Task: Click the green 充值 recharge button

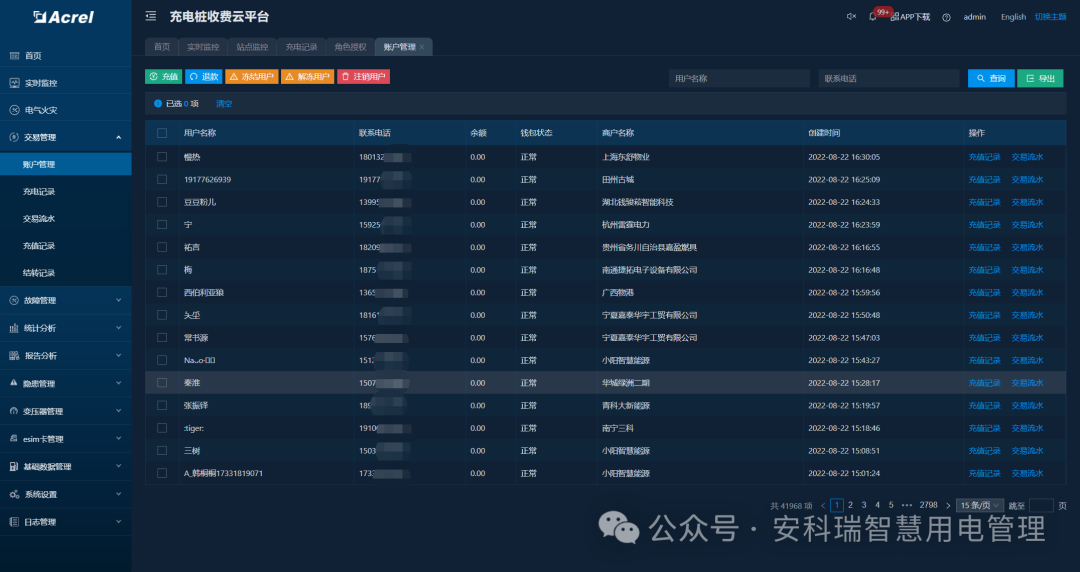Action: coord(163,76)
